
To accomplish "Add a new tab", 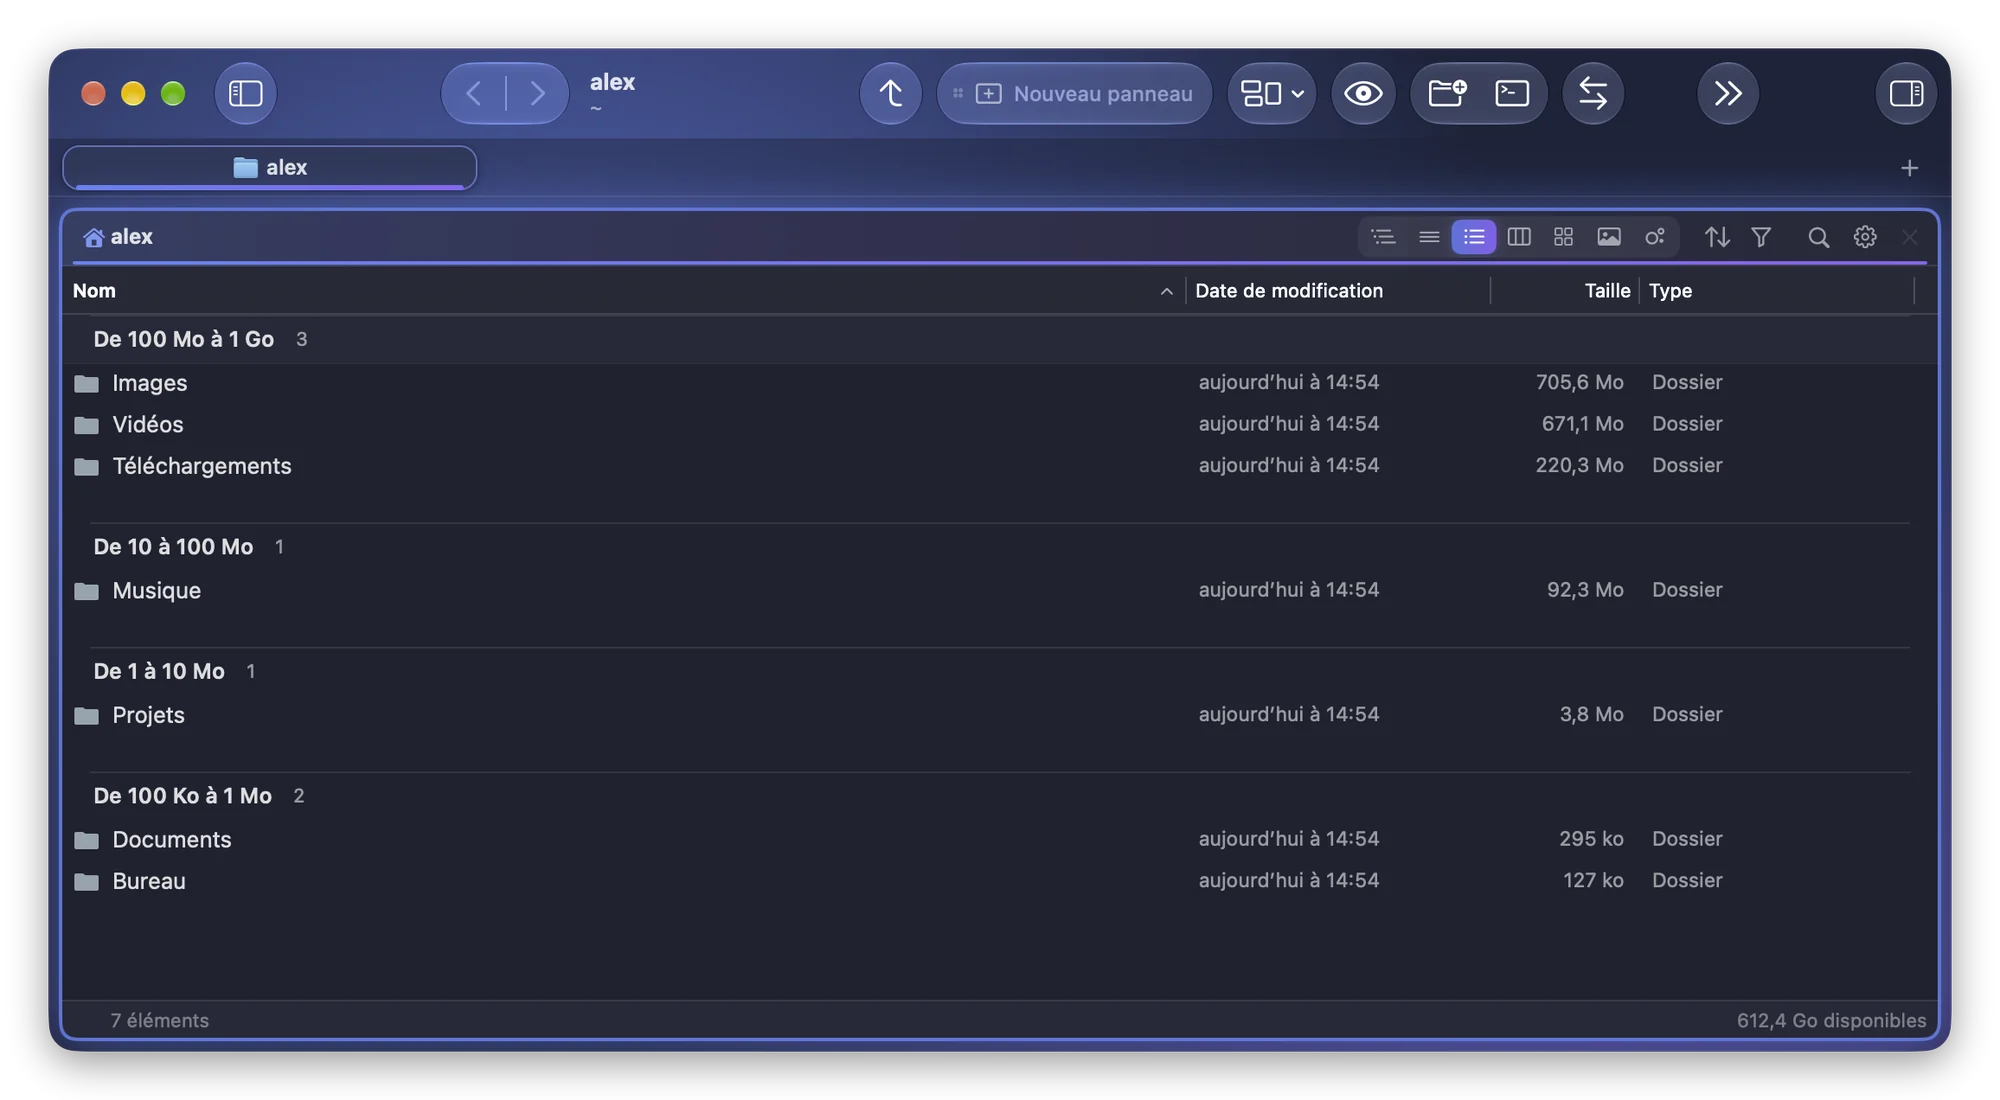I will pos(1909,168).
